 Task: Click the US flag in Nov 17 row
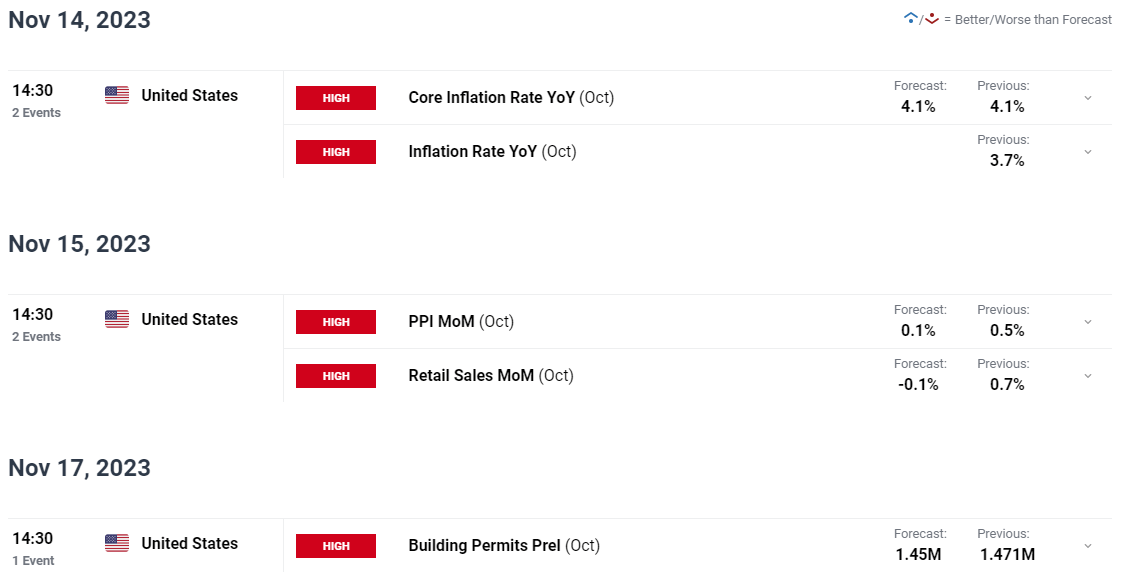click(117, 543)
